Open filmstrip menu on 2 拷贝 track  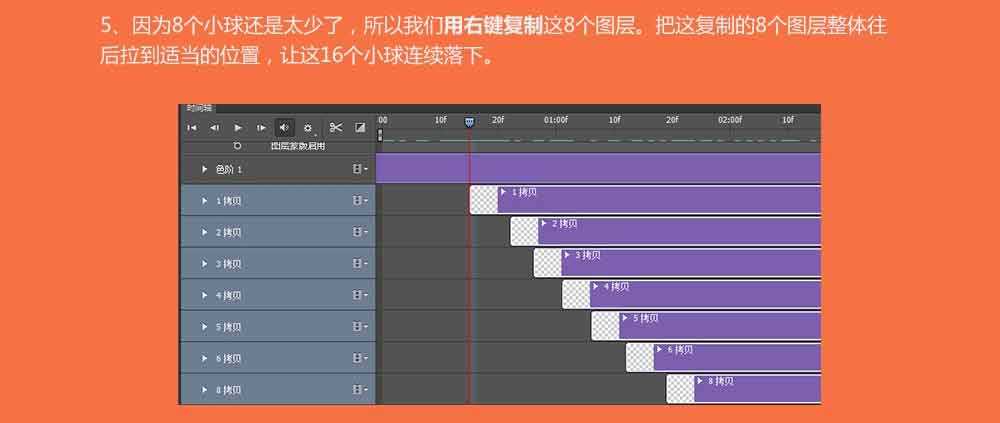(358, 233)
